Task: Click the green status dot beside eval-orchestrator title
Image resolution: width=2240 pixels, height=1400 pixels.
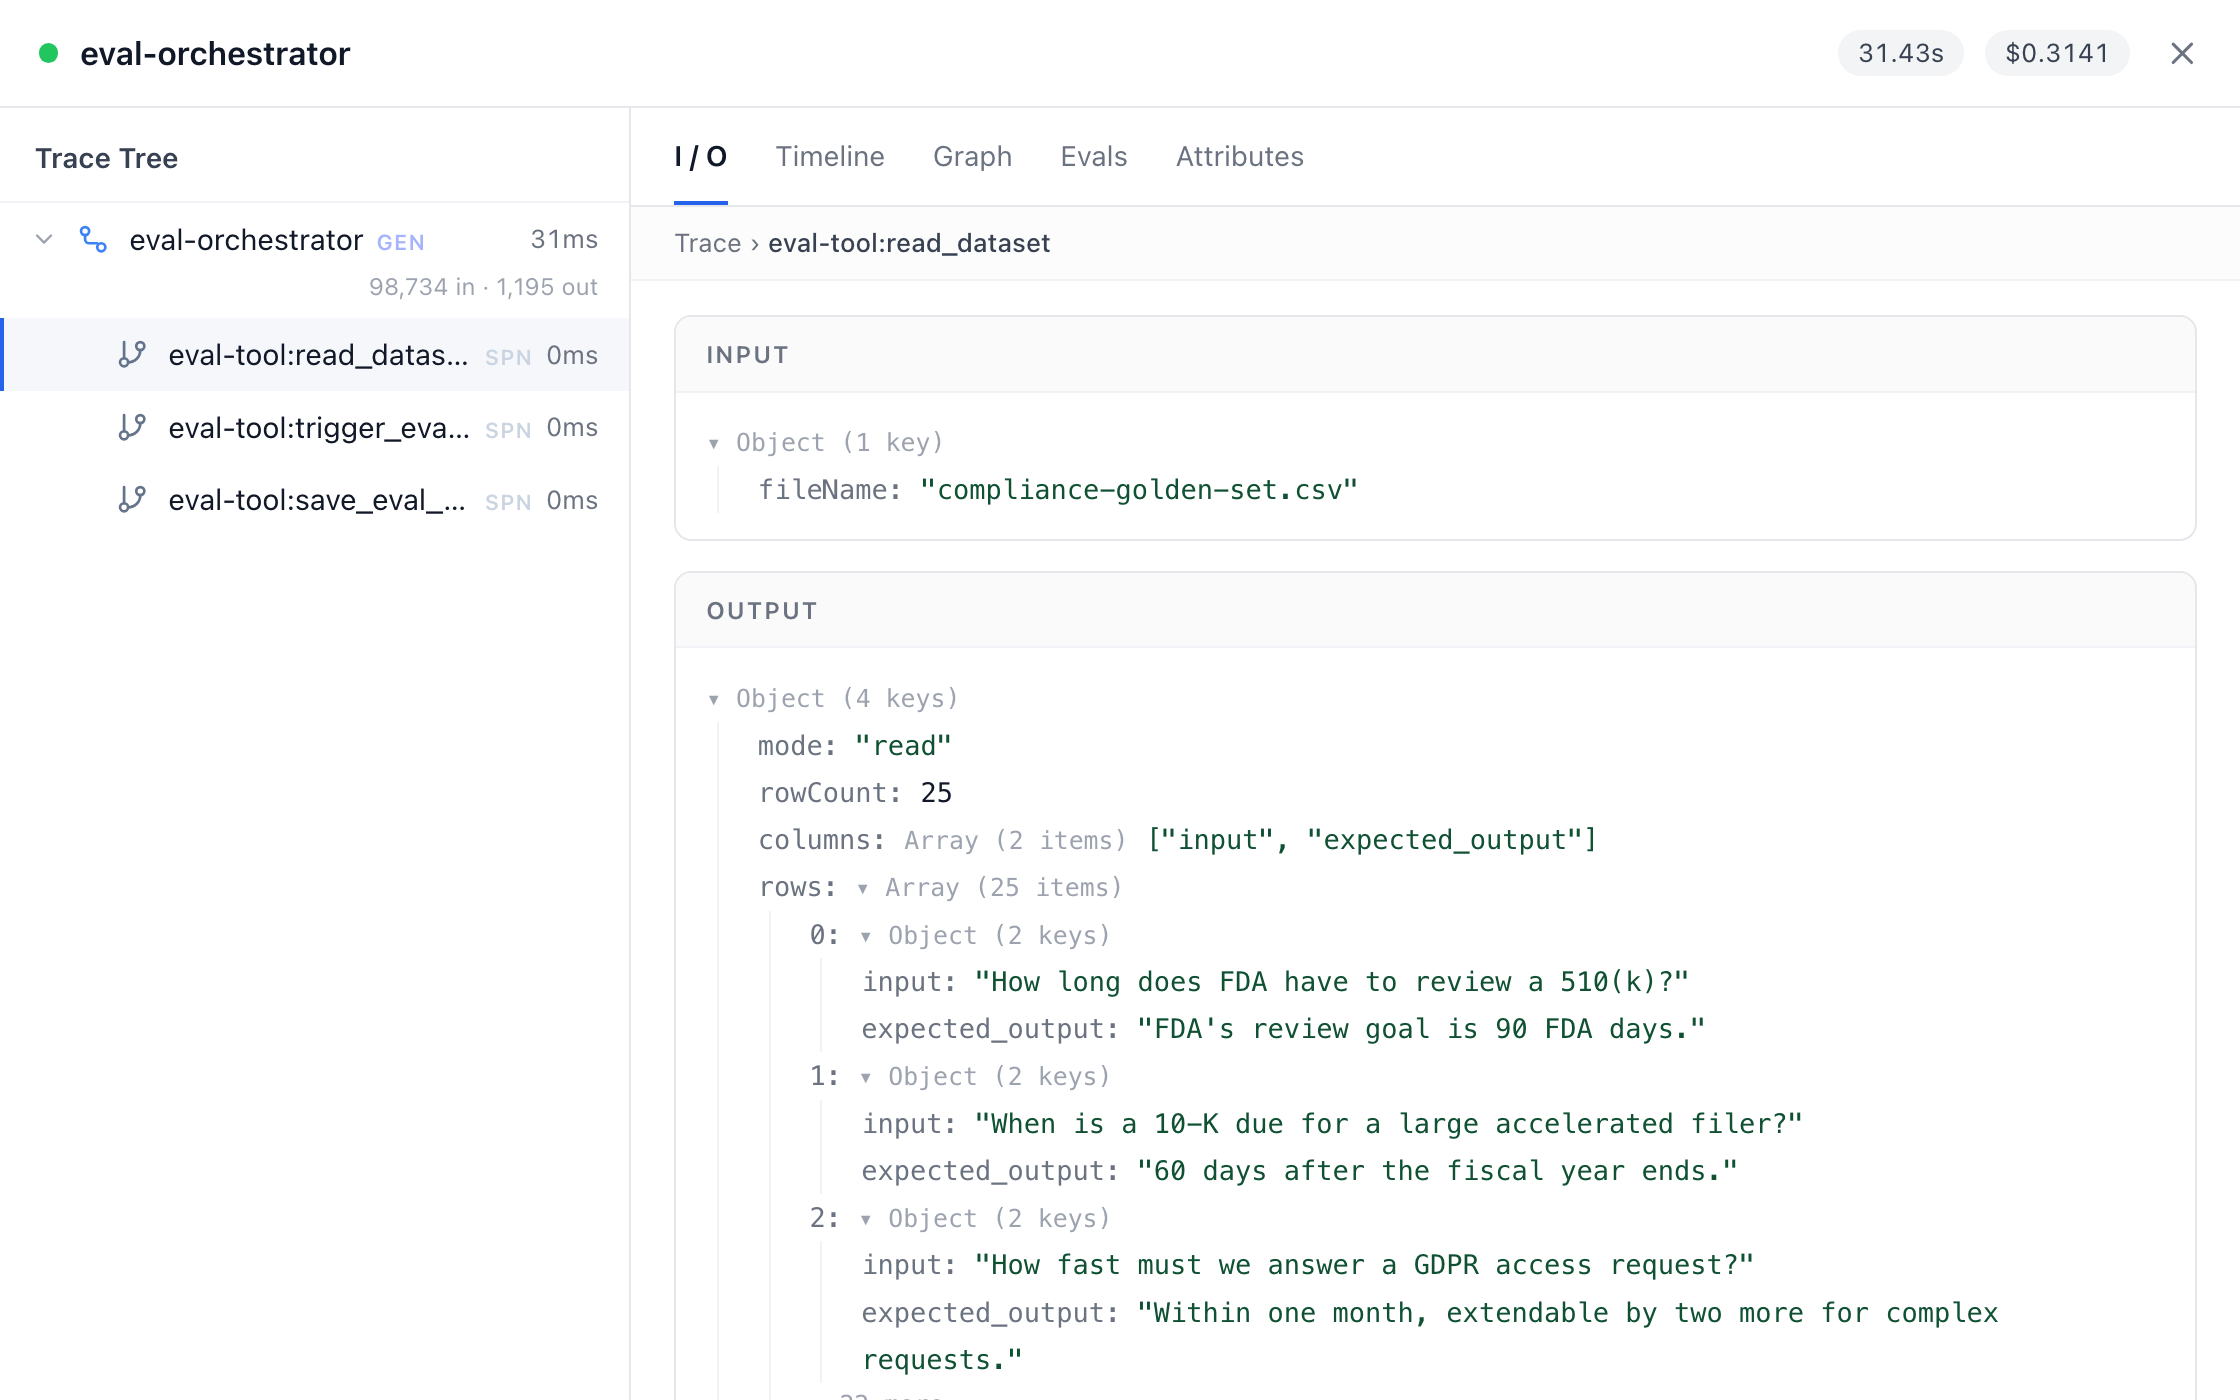Action: click(48, 53)
